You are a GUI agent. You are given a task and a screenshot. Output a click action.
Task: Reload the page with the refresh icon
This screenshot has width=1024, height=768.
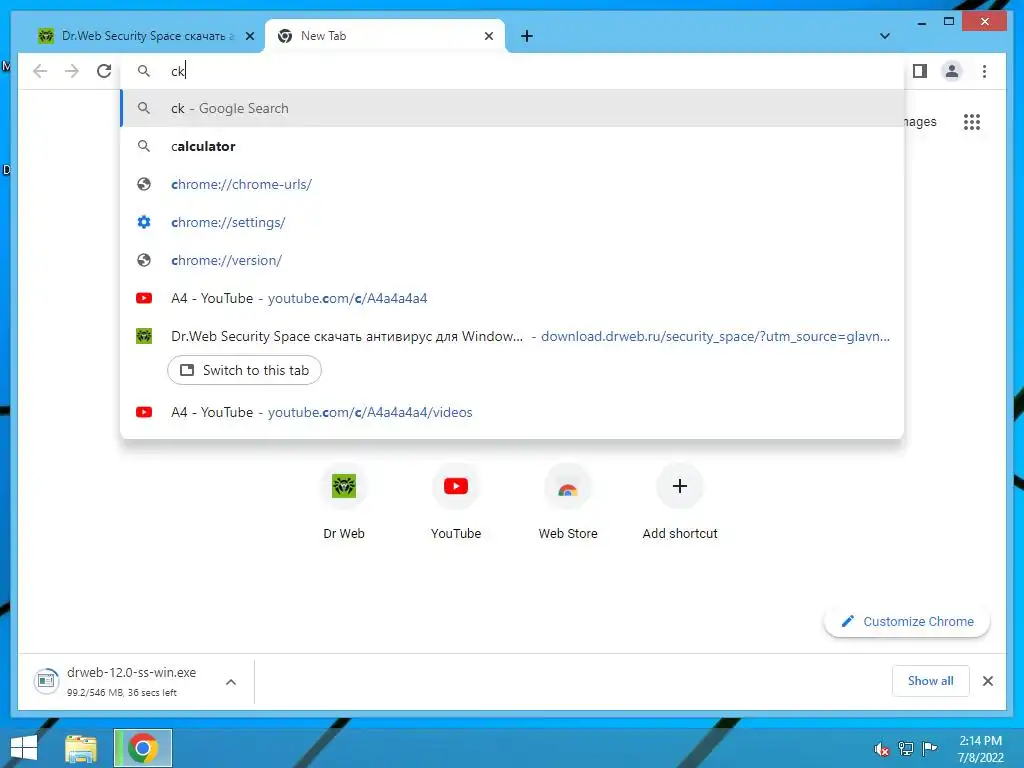104,71
